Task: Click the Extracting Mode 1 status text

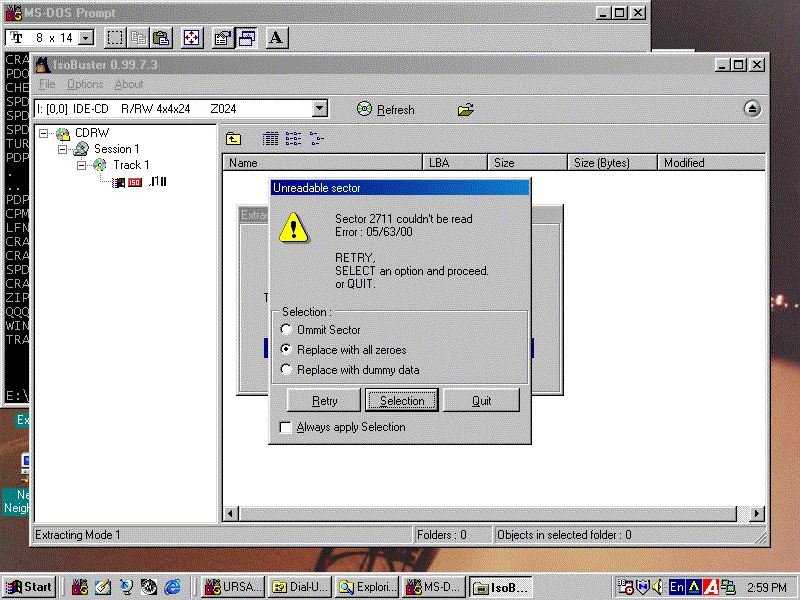Action: click(78, 535)
